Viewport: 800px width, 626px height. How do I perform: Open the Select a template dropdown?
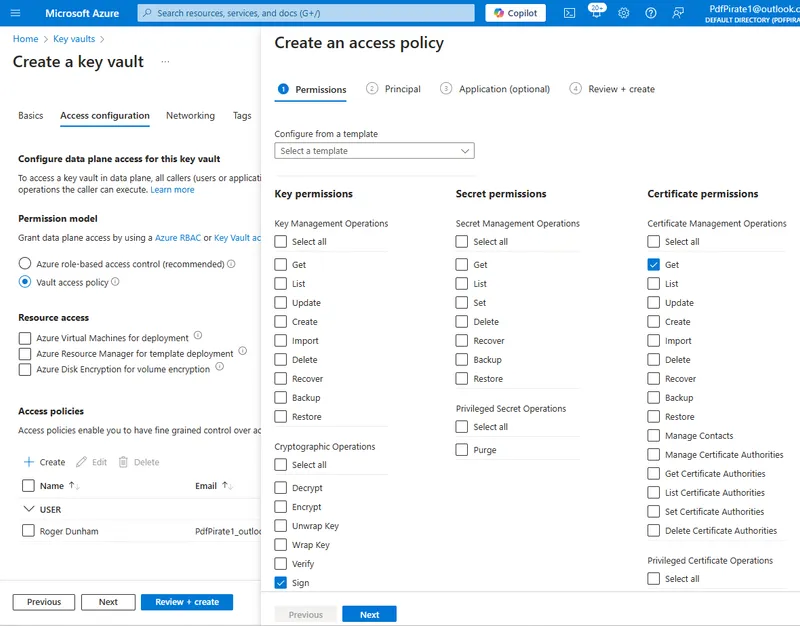[x=374, y=151]
